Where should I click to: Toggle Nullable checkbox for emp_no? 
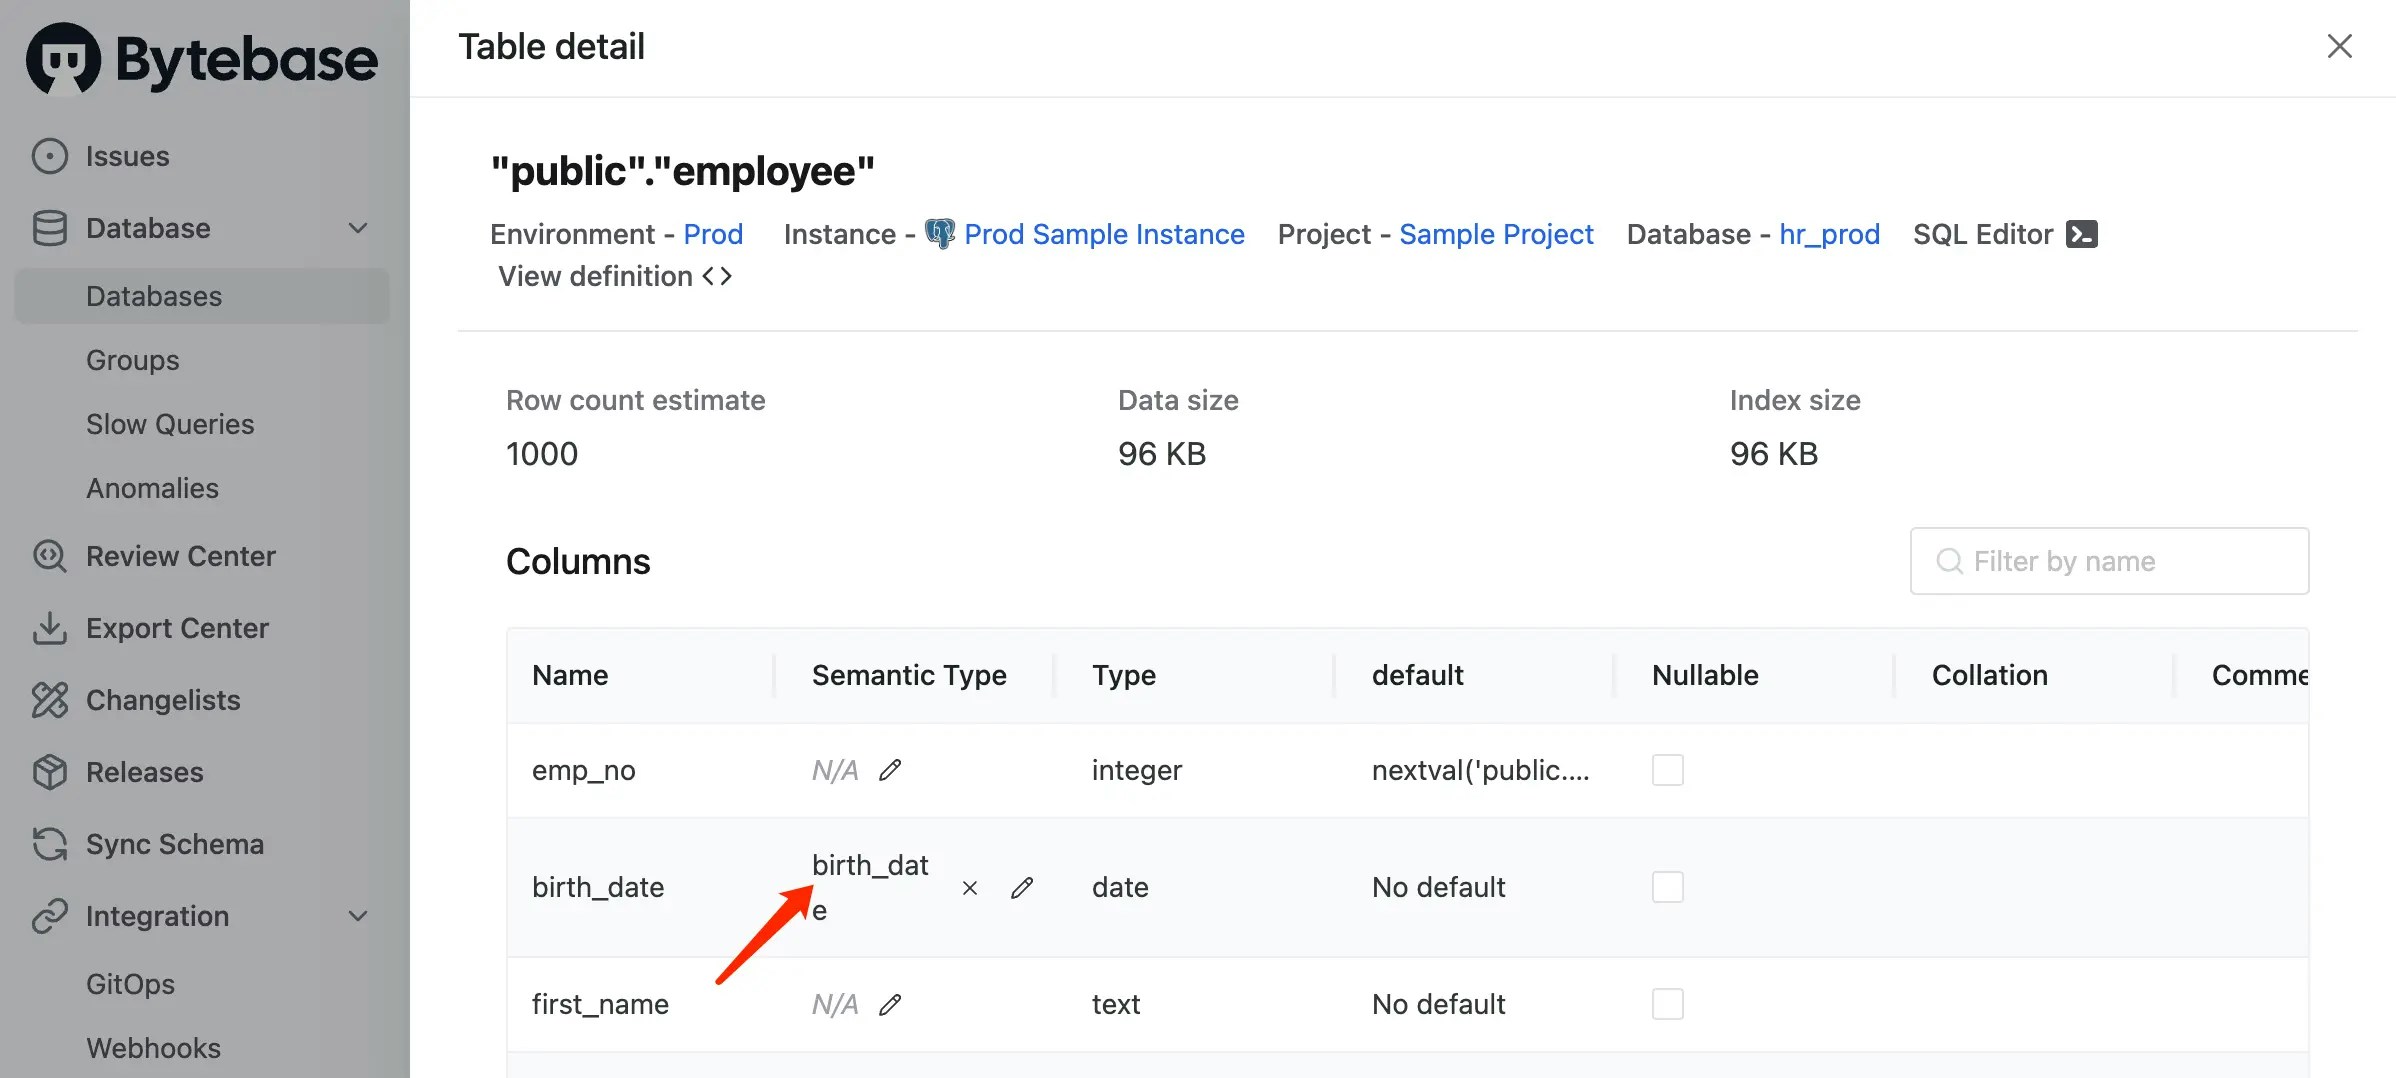click(1667, 770)
